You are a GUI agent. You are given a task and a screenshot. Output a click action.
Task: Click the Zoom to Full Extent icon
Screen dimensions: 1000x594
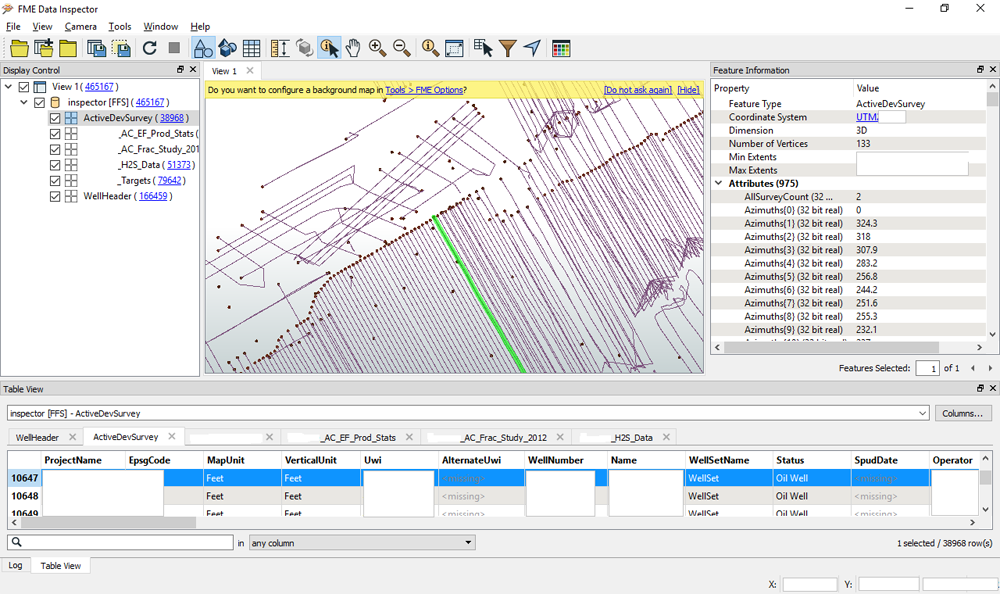click(454, 48)
